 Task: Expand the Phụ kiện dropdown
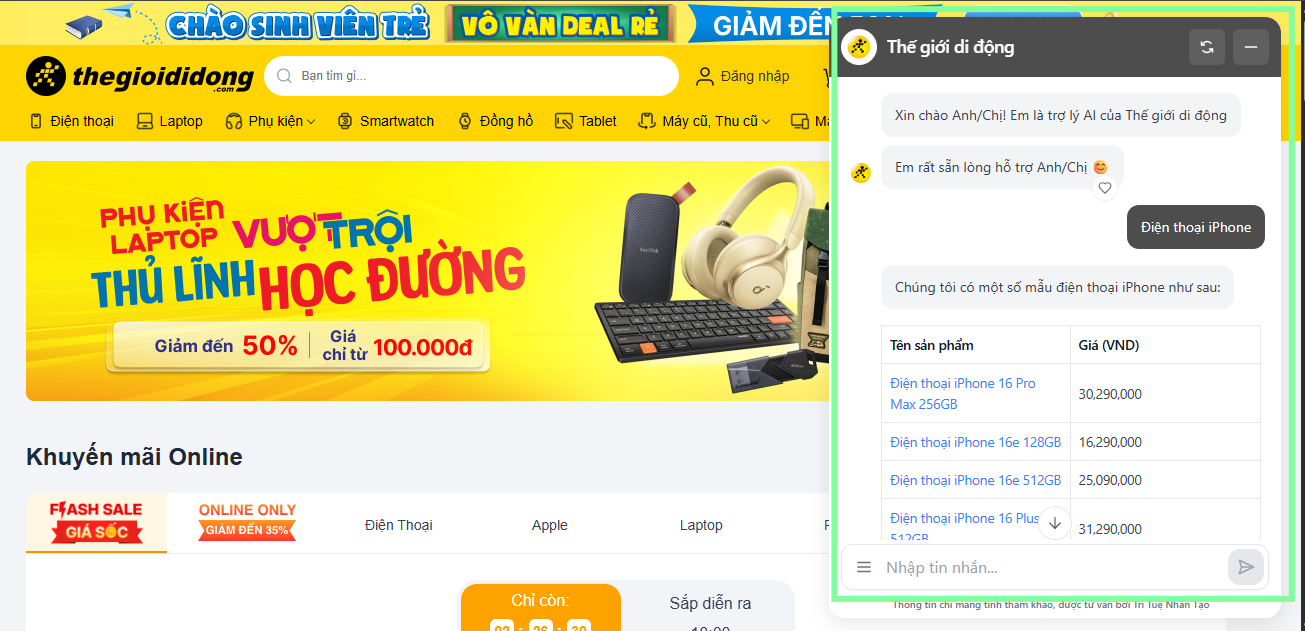point(271,121)
